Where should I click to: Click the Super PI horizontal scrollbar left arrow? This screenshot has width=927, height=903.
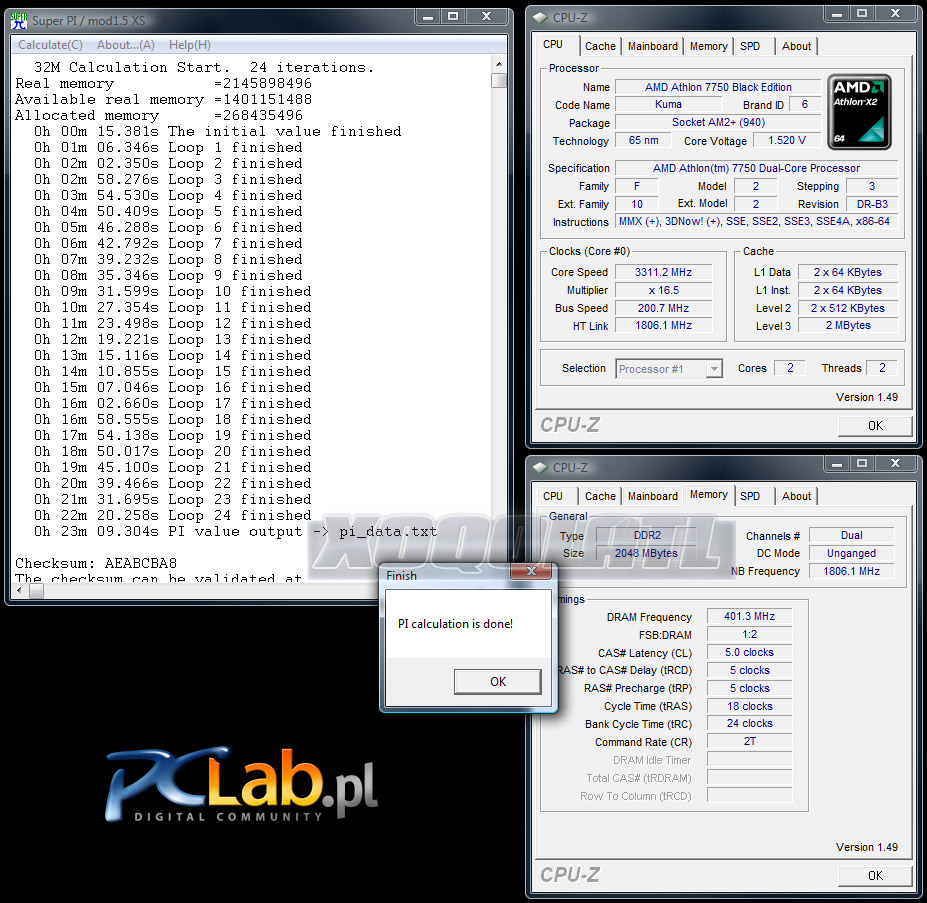click(x=20, y=590)
